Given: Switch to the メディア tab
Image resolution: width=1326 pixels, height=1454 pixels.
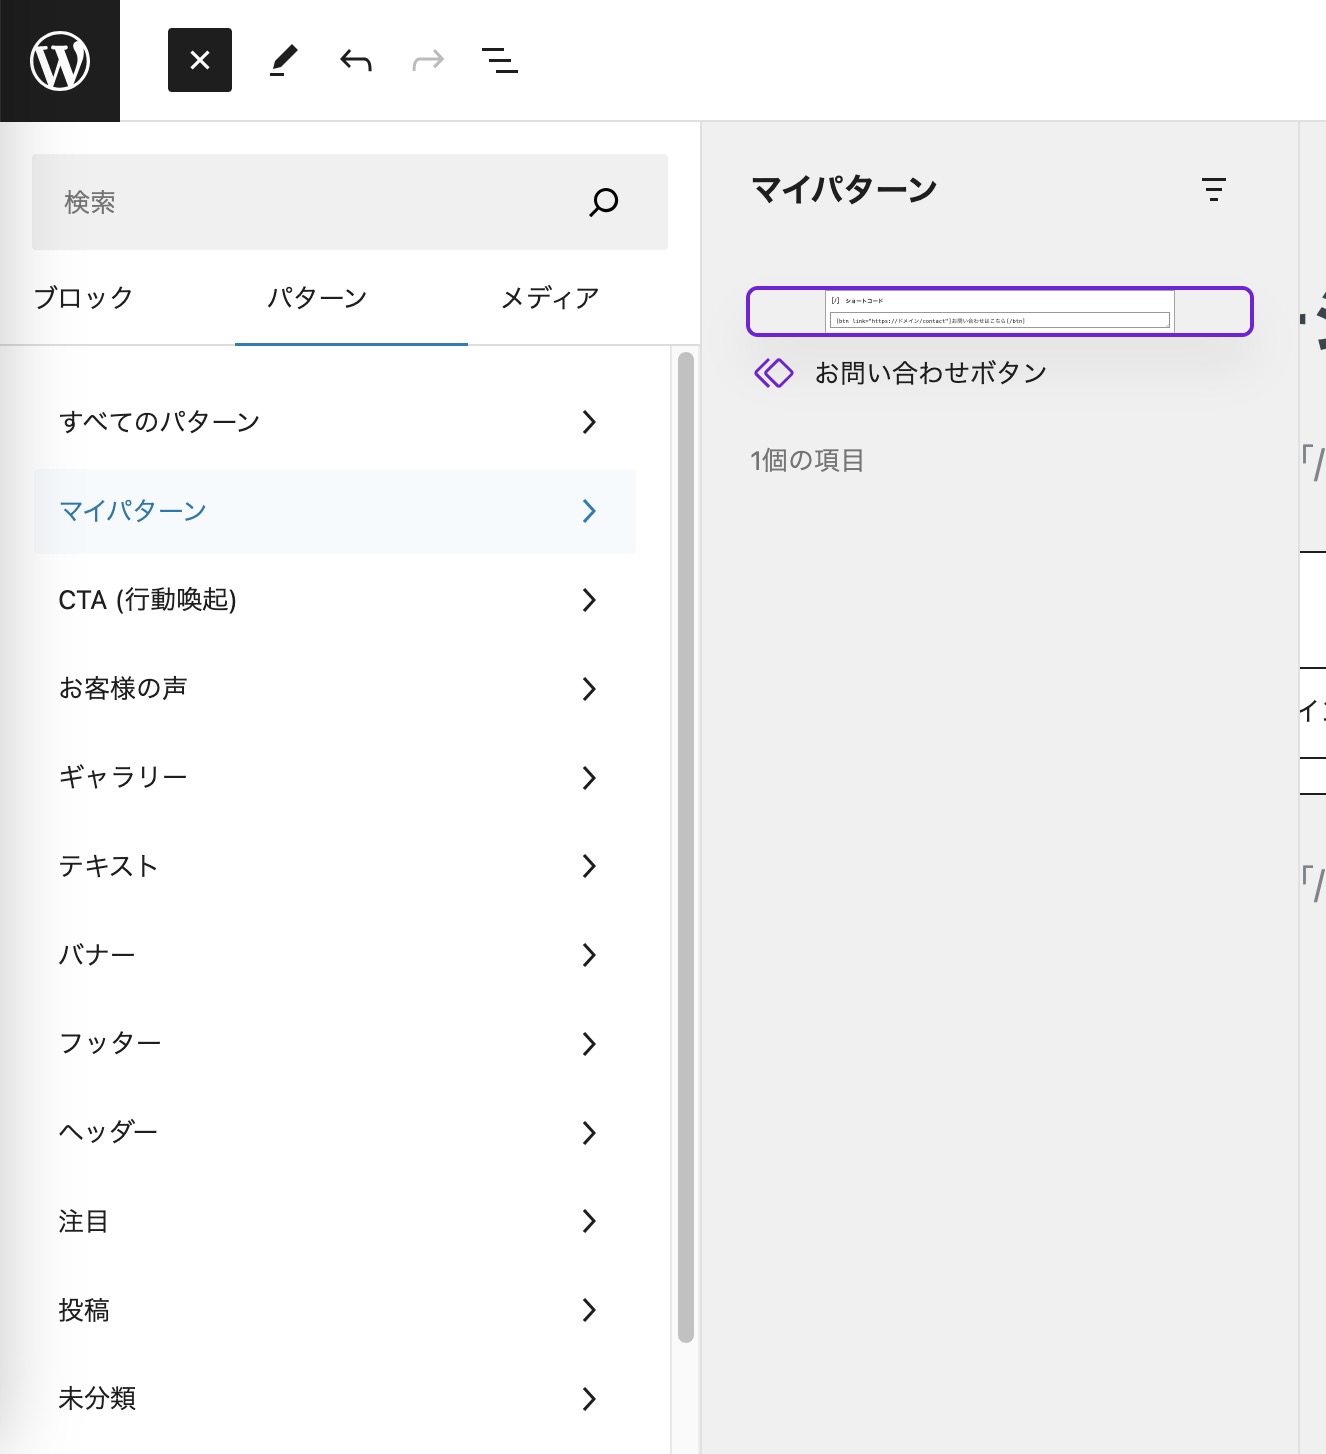Looking at the screenshot, I should tap(550, 298).
